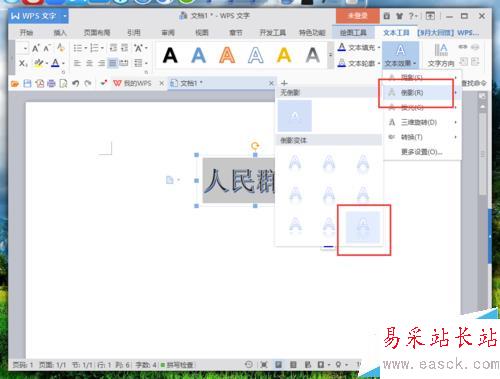Screen dimensions: 500x379
Task: Apply the yellow text highlight
Action: (39, 63)
